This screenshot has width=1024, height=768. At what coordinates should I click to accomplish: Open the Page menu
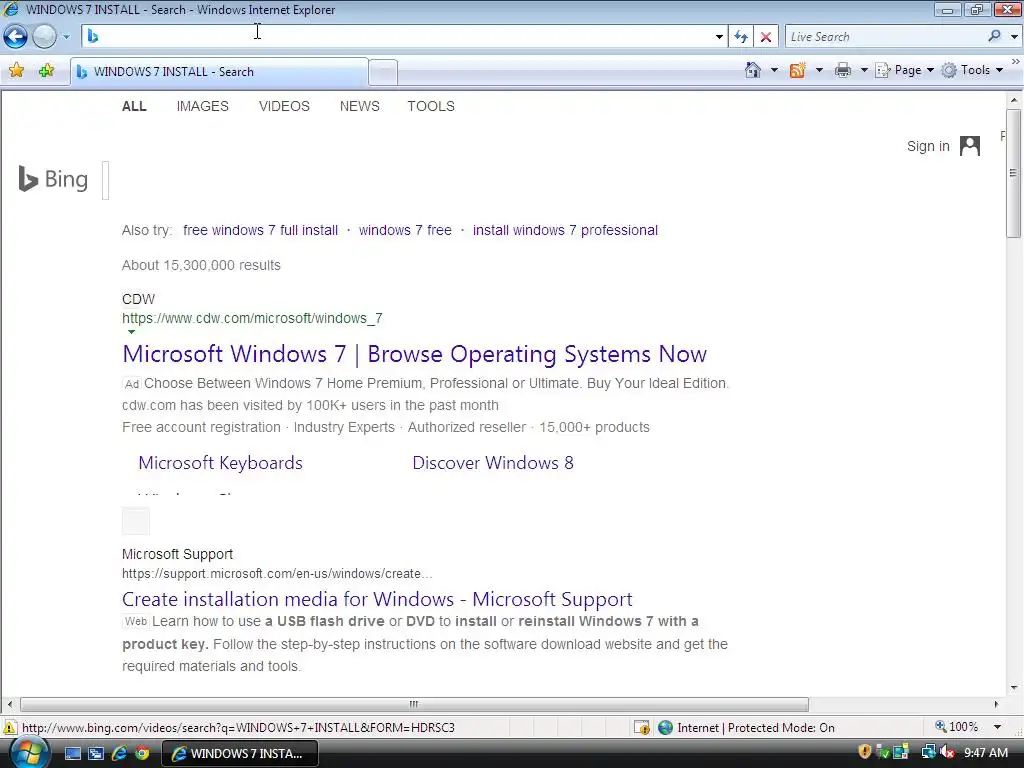click(904, 70)
